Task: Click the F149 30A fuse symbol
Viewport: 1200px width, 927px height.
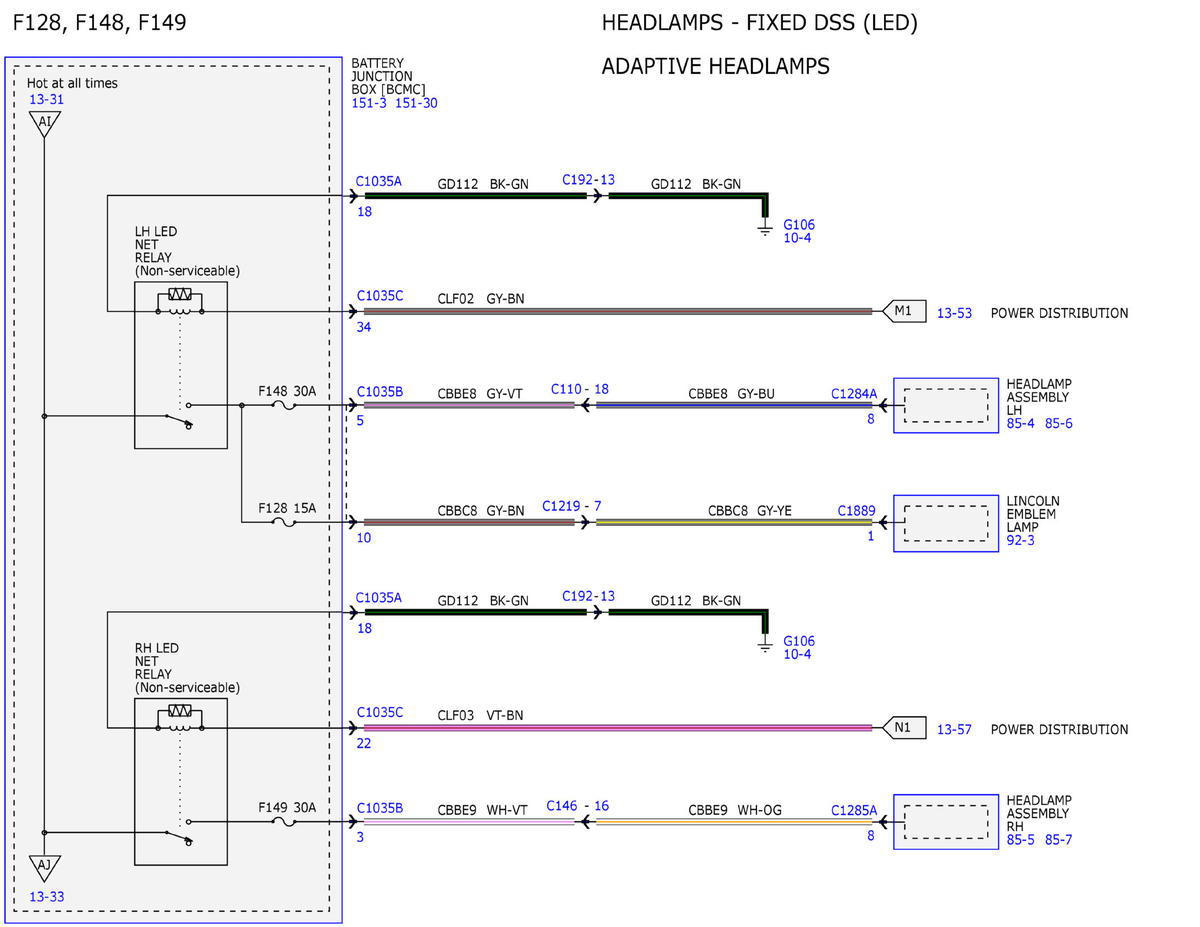Action: coord(285,822)
